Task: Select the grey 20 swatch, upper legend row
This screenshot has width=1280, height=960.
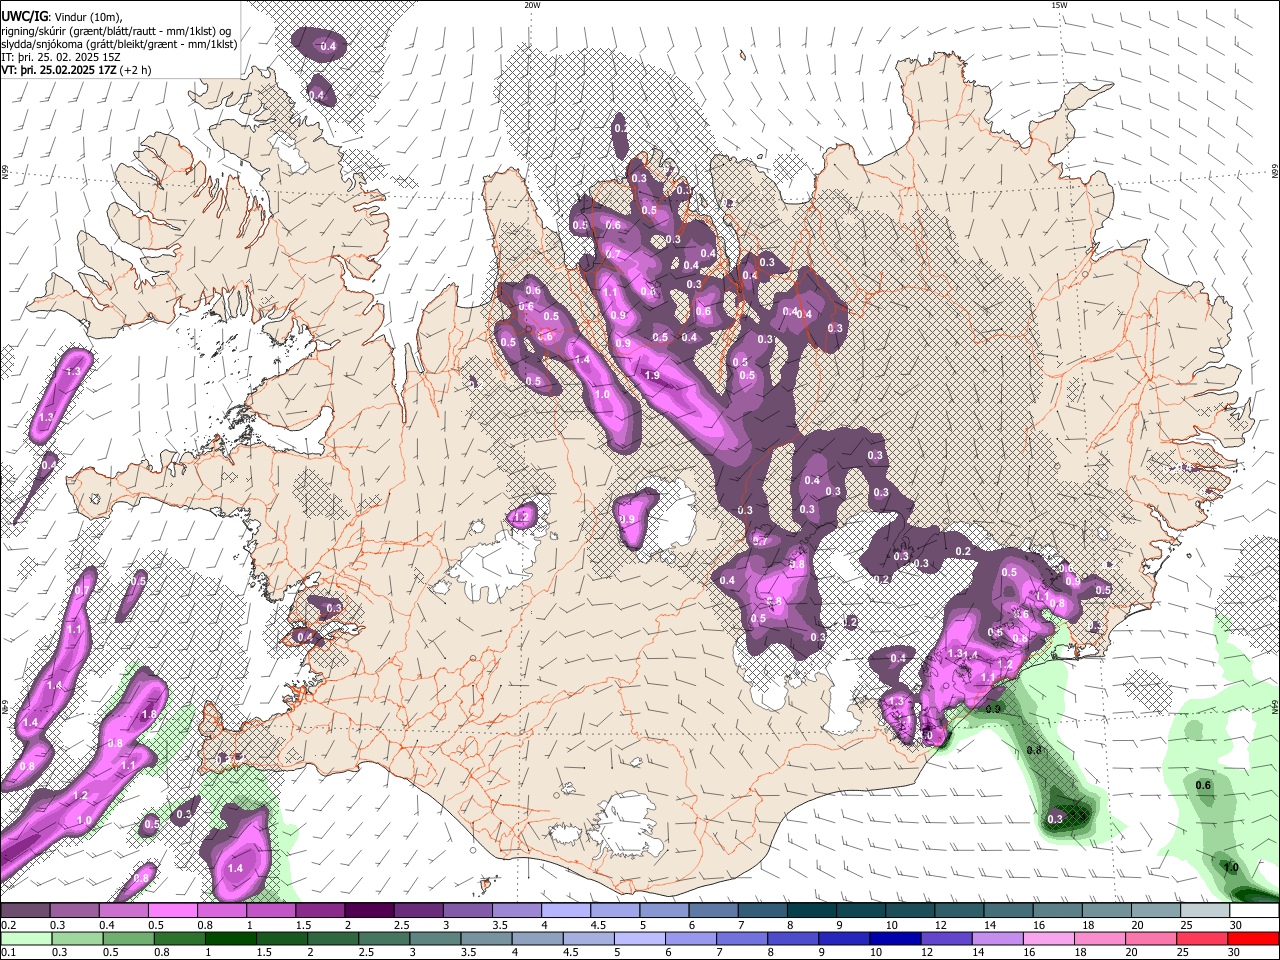Action: 1155,911
